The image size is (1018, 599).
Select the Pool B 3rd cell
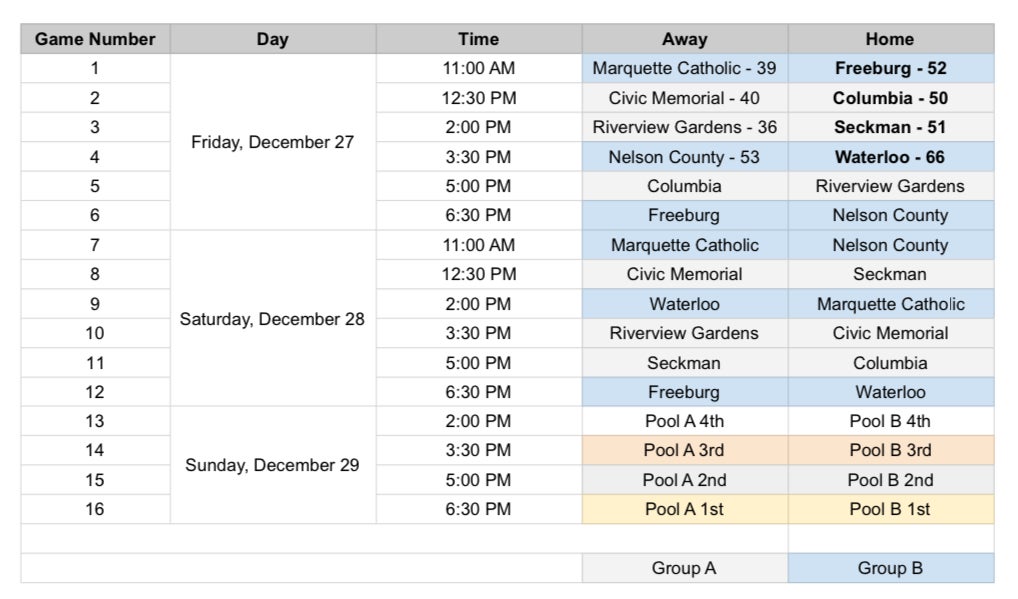[890, 450]
